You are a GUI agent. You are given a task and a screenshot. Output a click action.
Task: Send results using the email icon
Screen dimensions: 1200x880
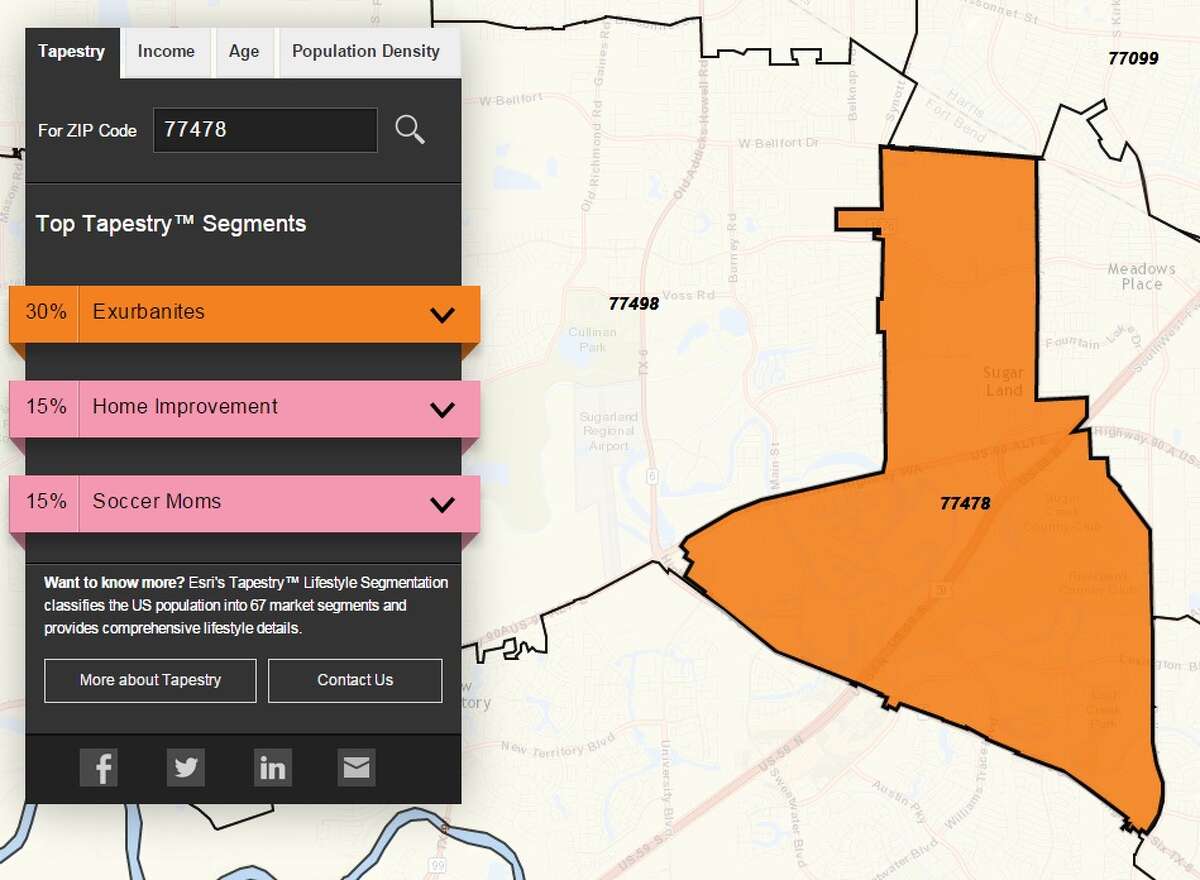356,767
